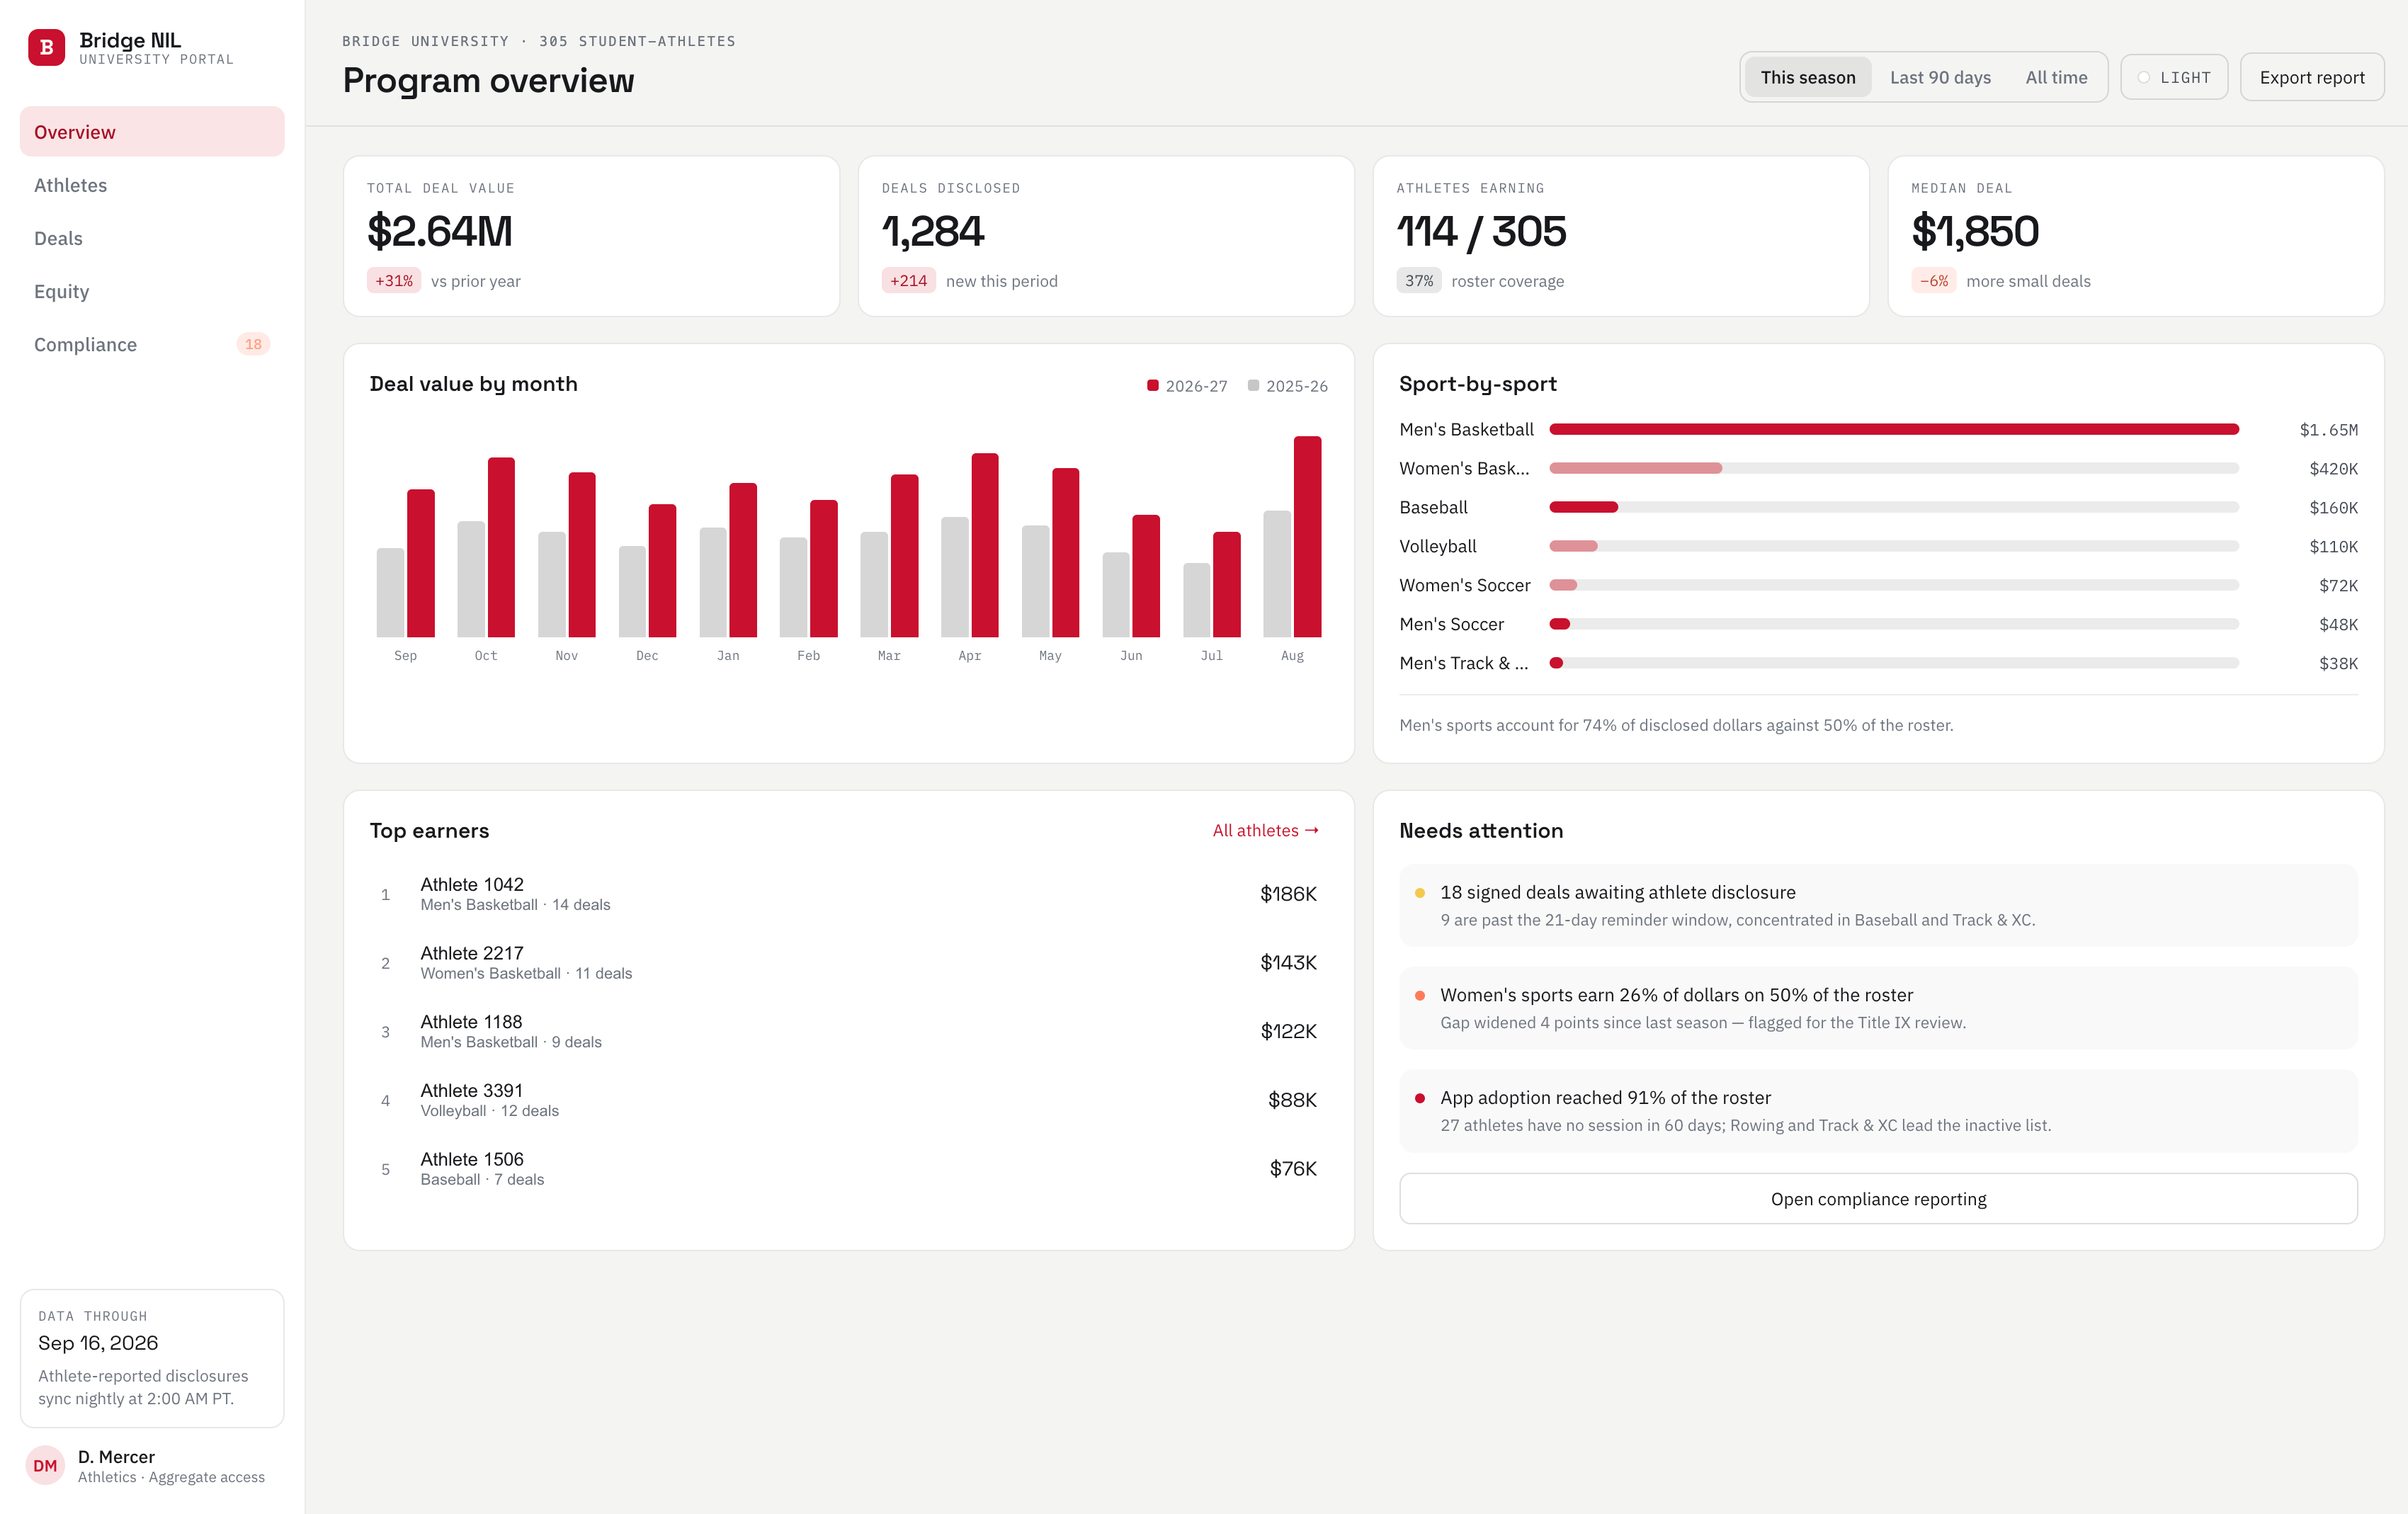This screenshot has height=1514, width=2408.
Task: Click the red Jul bar in chart
Action: 1227,584
